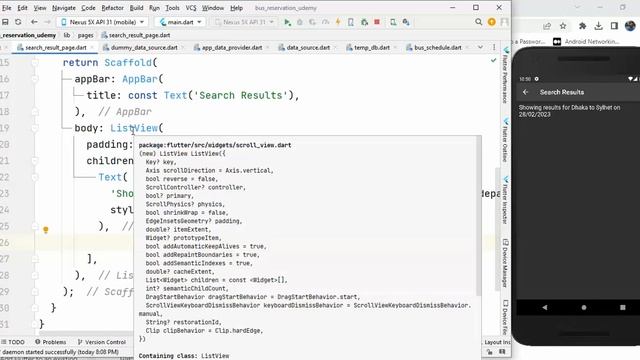This screenshot has height=360, width=640.
Task: Navigate forward using the right arrow icon
Action: pos(47,22)
